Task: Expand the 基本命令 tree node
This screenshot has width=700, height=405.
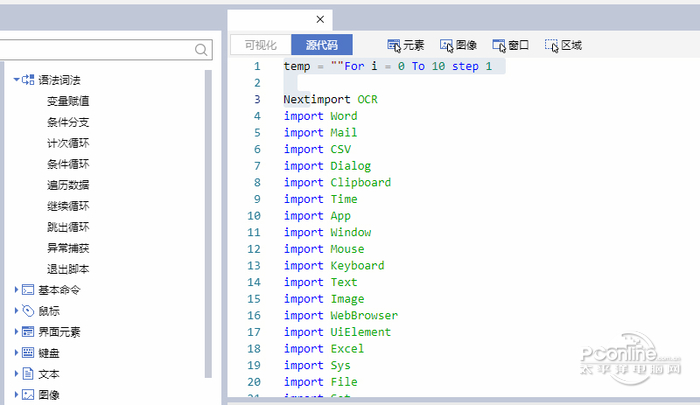Action: click(17, 290)
